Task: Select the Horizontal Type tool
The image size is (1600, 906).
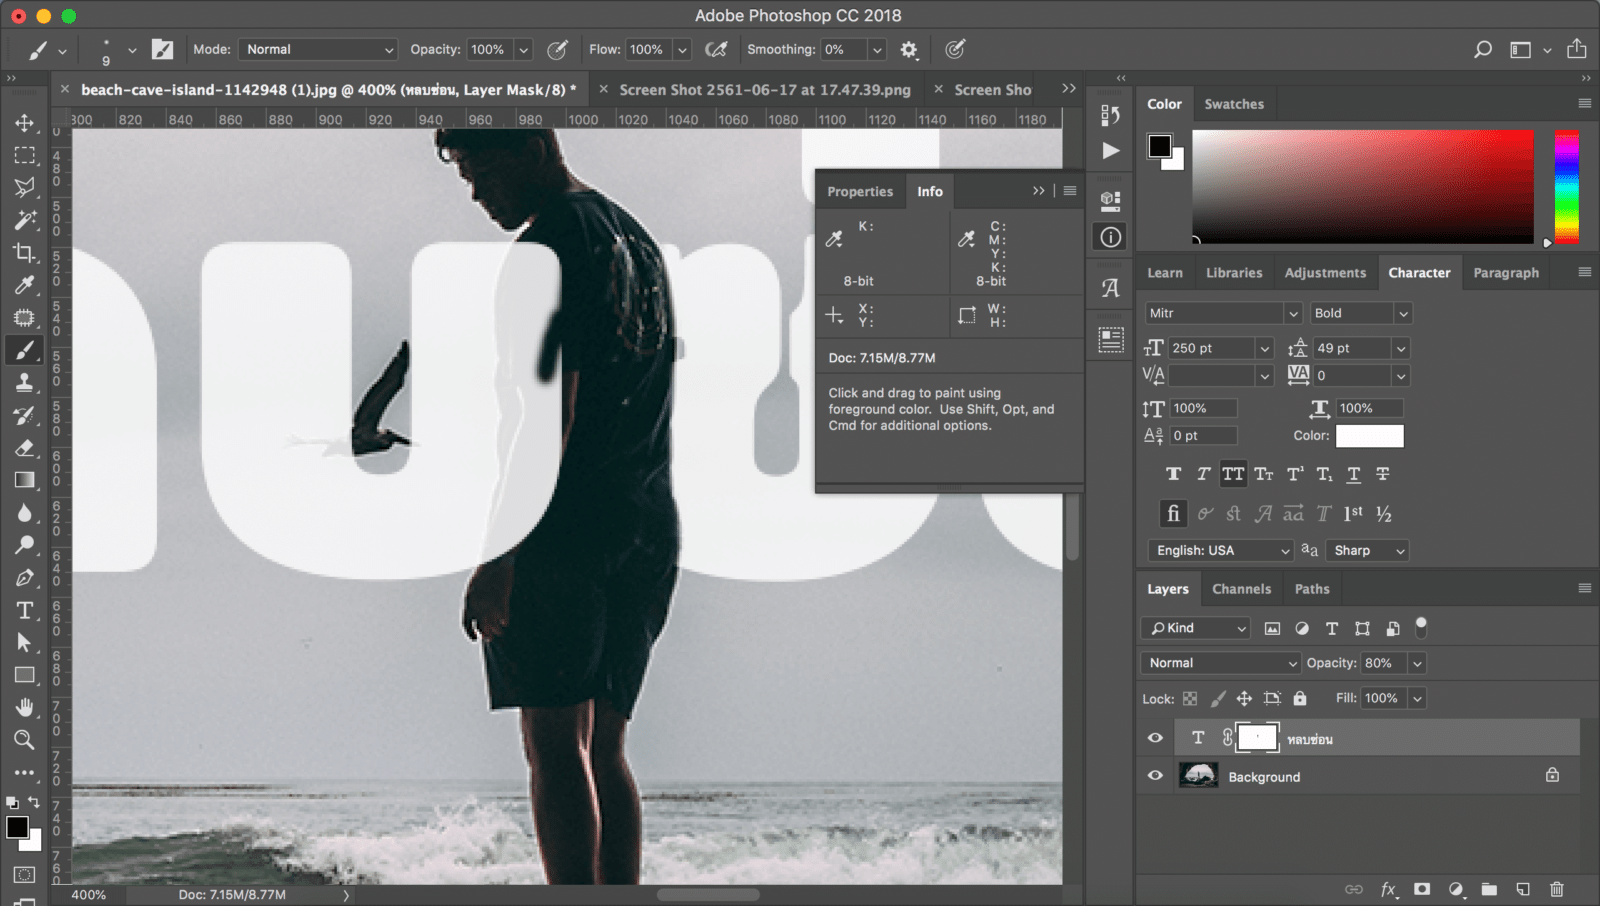Action: (x=24, y=611)
